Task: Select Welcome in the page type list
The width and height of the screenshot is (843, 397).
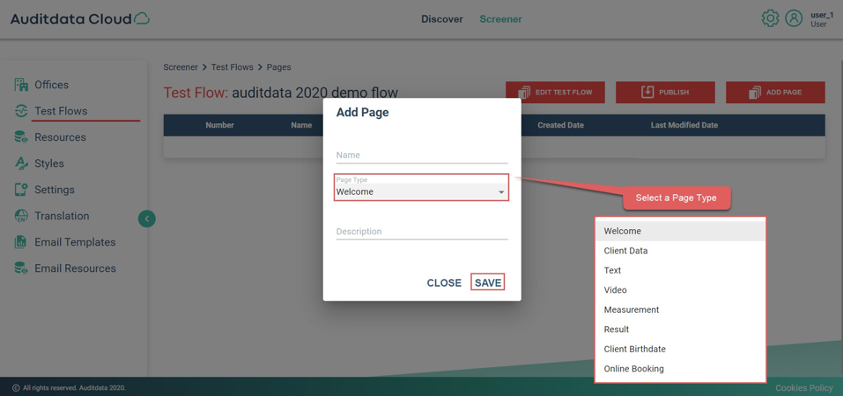Action: point(680,231)
